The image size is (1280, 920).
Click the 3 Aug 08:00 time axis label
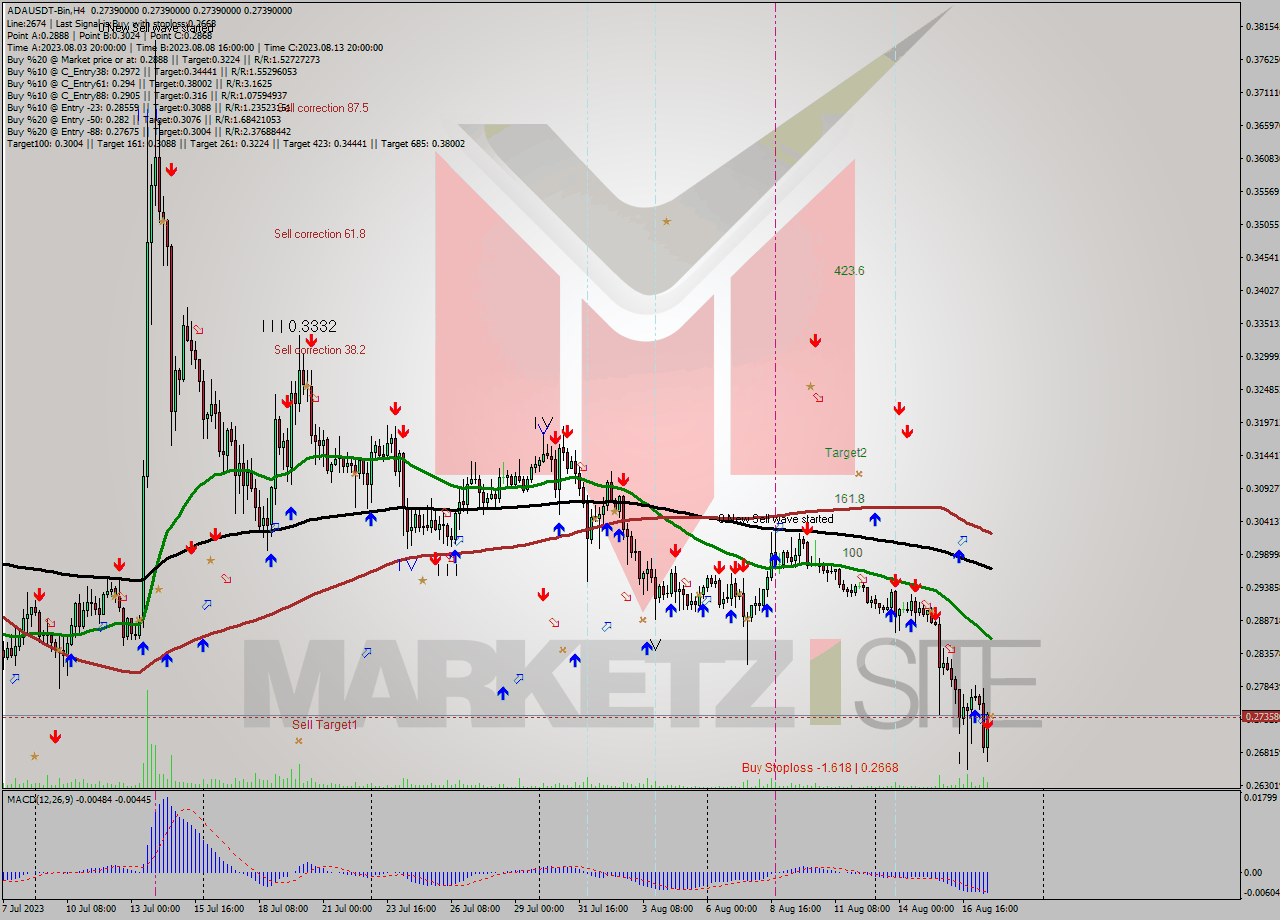[x=667, y=909]
